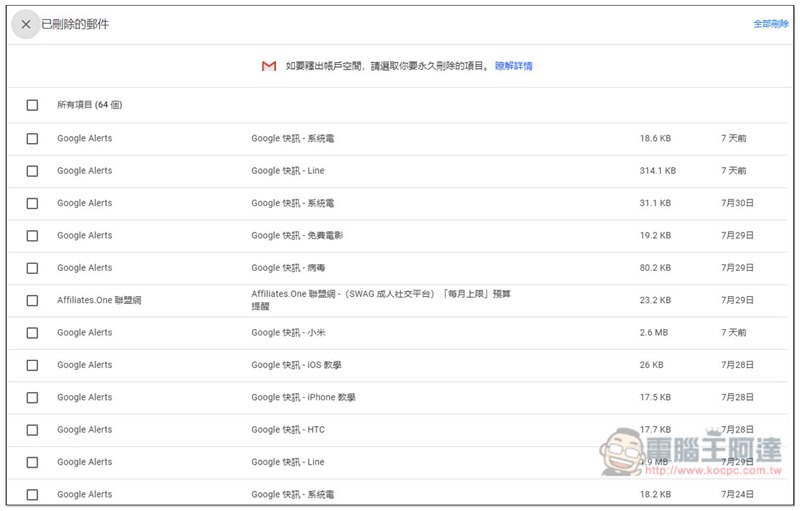This screenshot has height=511, width=800.
Task: Select checkbox for the 314.1 KB Line alert
Action: [x=32, y=171]
